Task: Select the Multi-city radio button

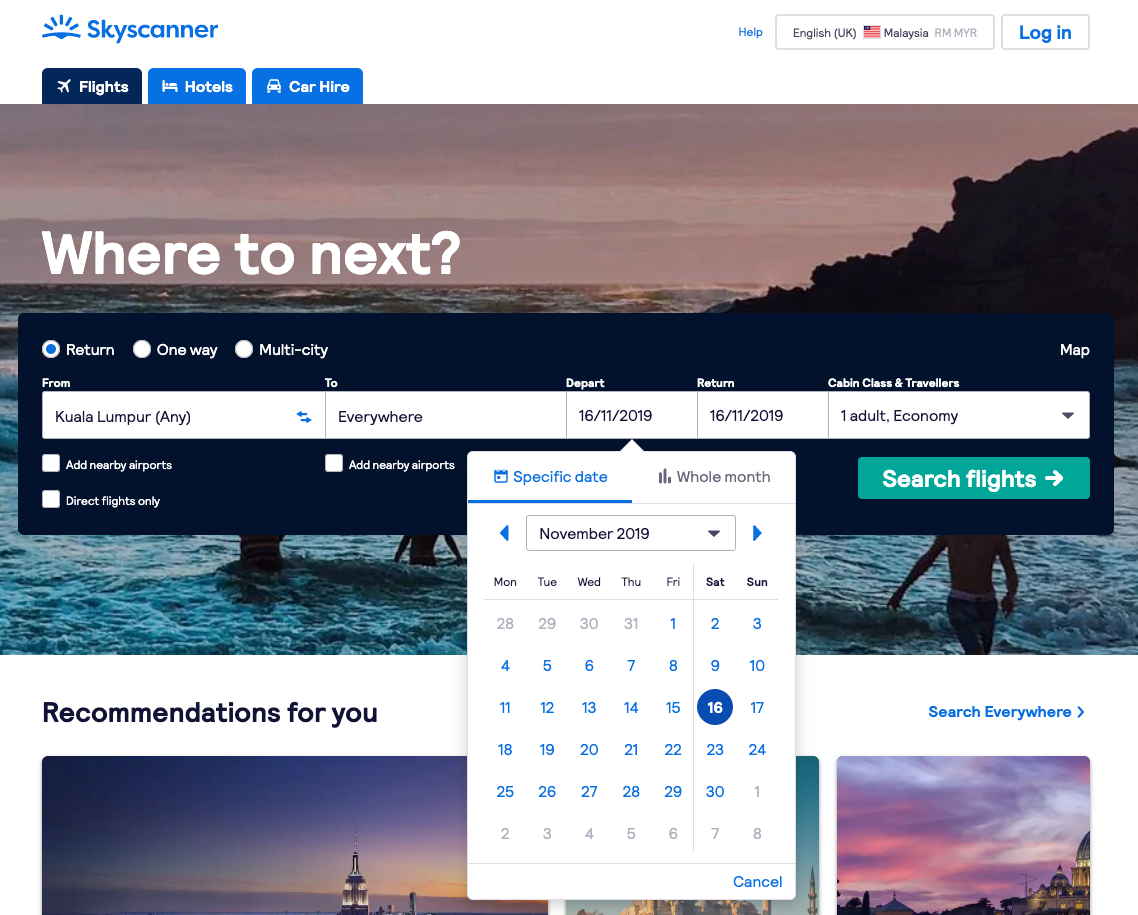Action: 244,349
